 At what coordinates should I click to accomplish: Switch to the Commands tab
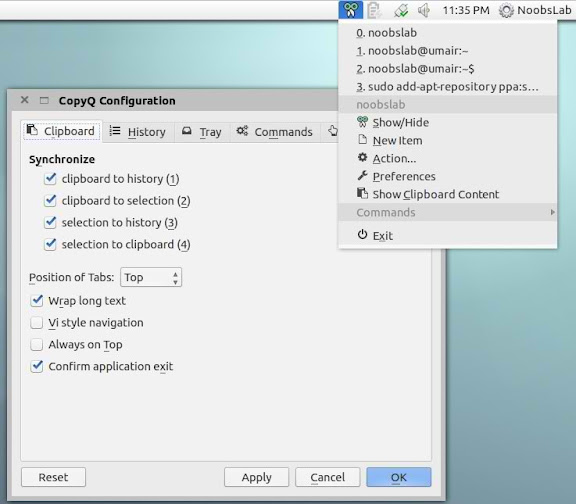tap(275, 132)
